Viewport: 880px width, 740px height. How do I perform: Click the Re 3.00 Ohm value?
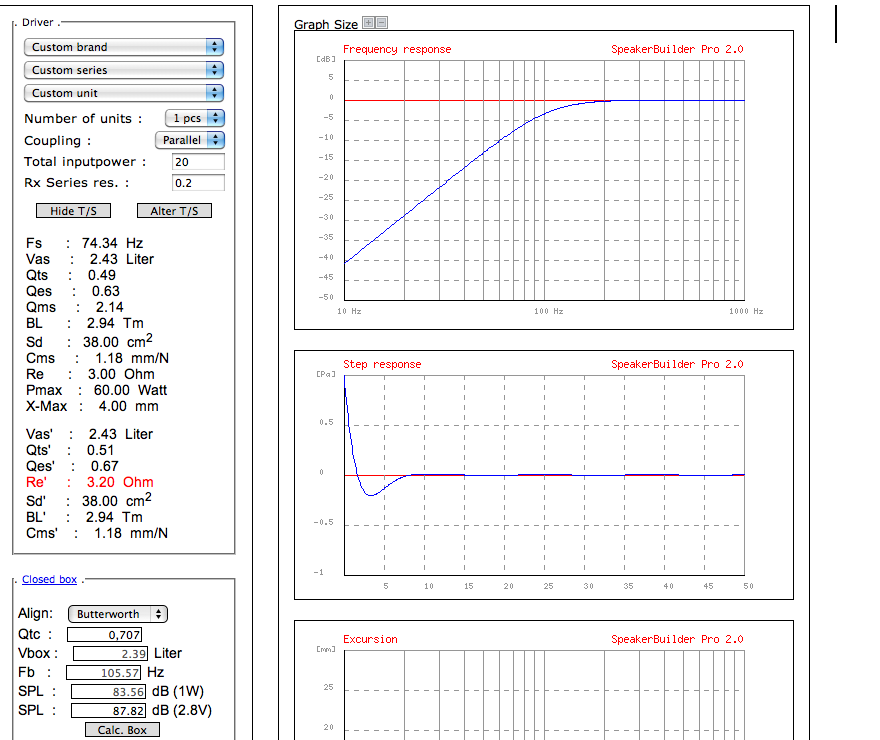[x=90, y=375]
